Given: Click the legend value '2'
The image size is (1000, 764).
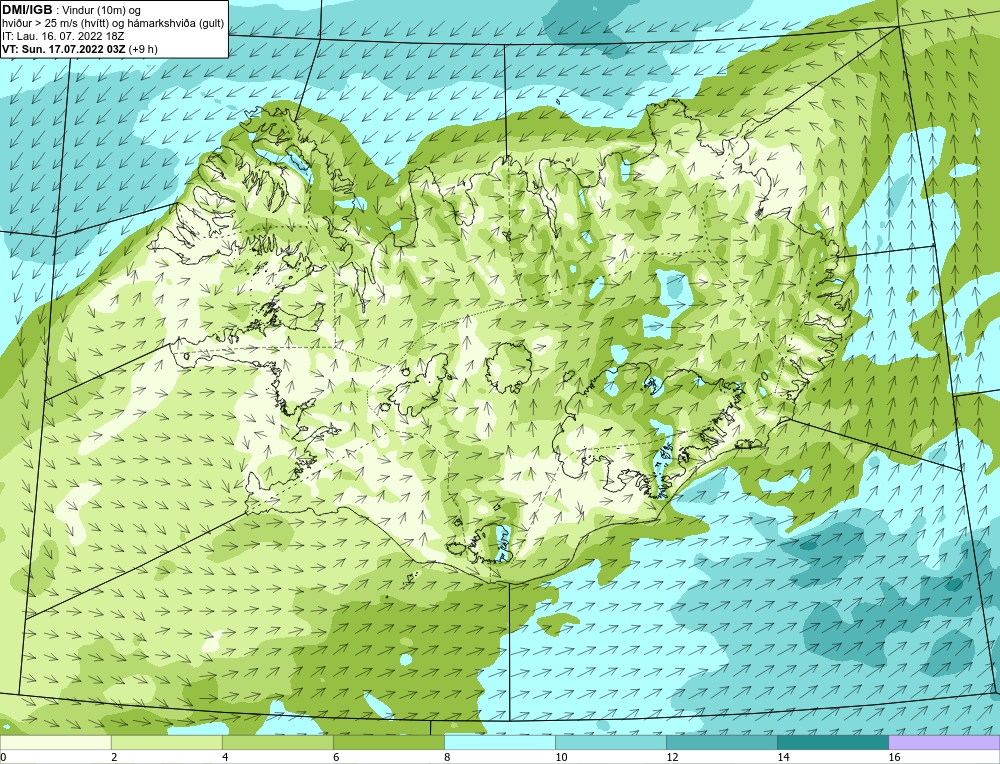Looking at the screenshot, I should 114,757.
